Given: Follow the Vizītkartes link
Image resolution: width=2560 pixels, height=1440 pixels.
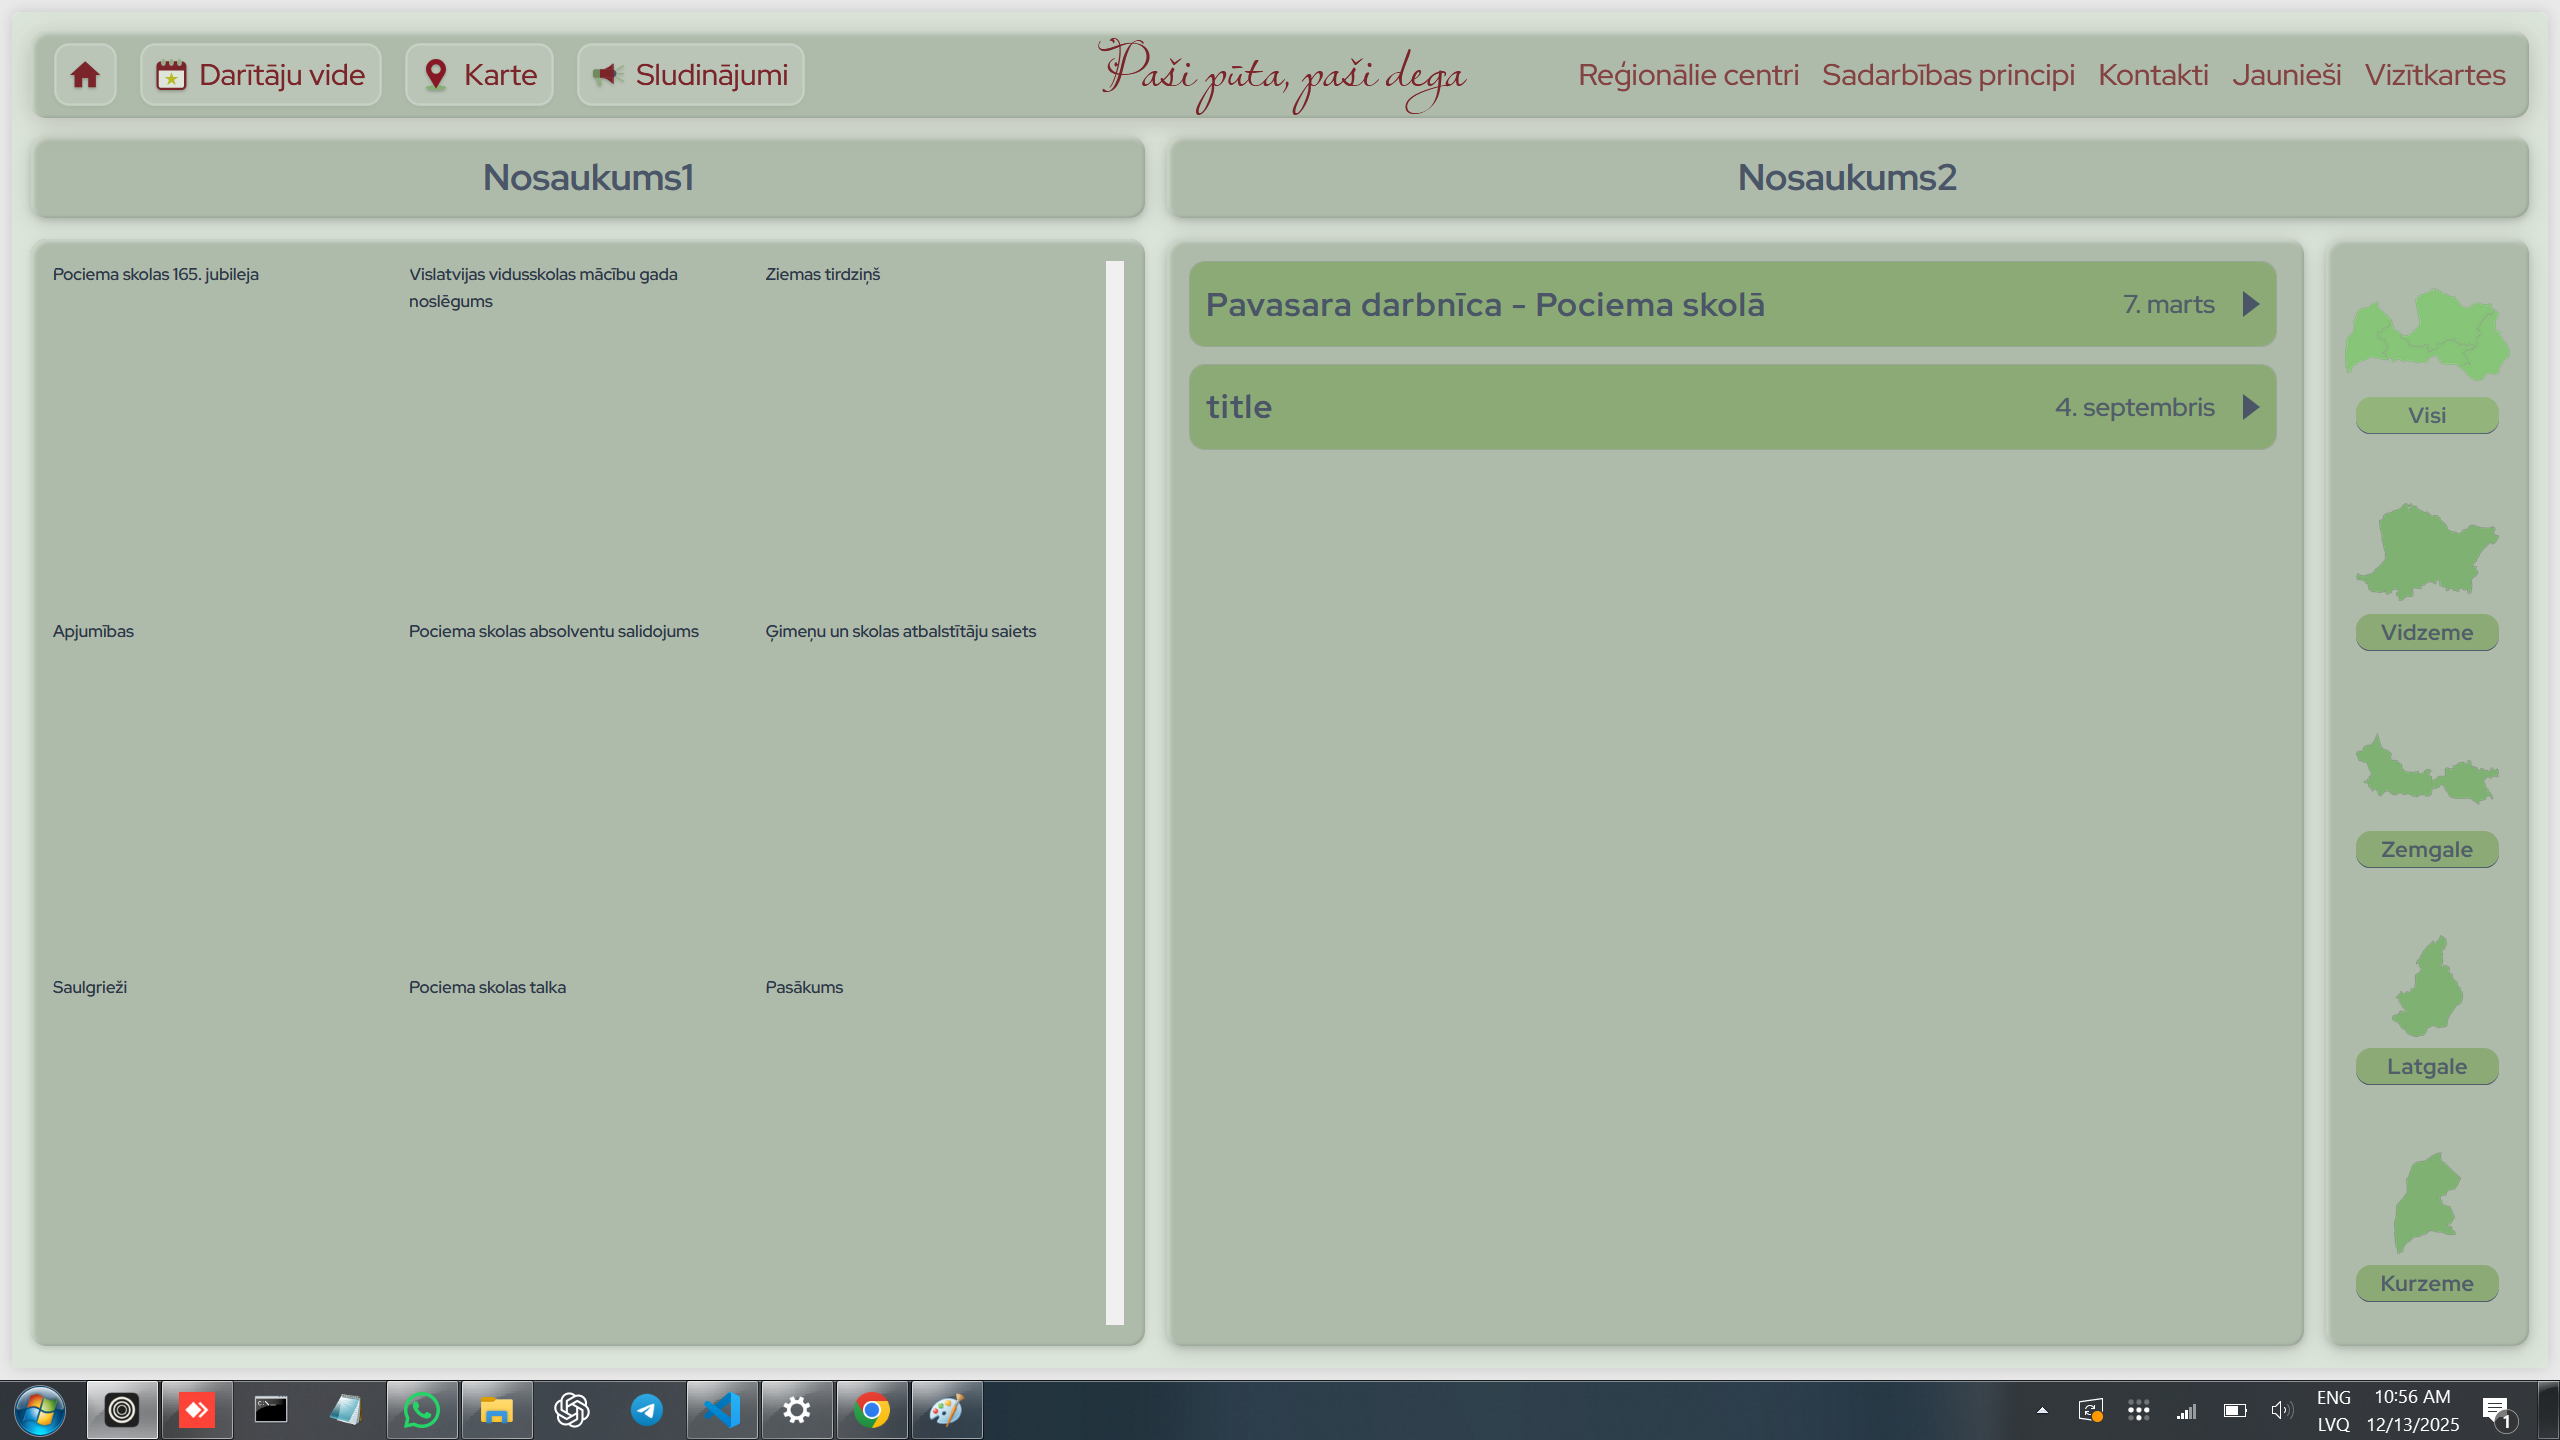Looking at the screenshot, I should [x=2434, y=75].
